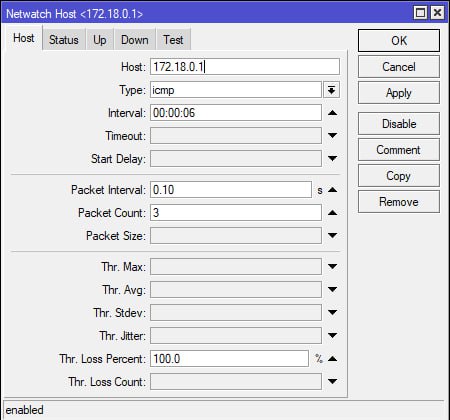The height and width of the screenshot is (420, 450).
Task: Click the disabled Timeout field
Action: 236,136
